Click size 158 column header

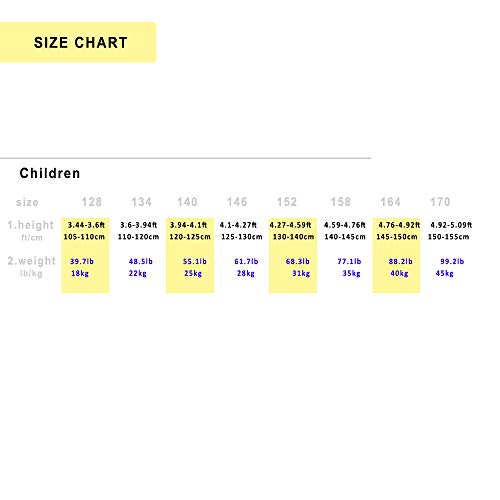[340, 202]
